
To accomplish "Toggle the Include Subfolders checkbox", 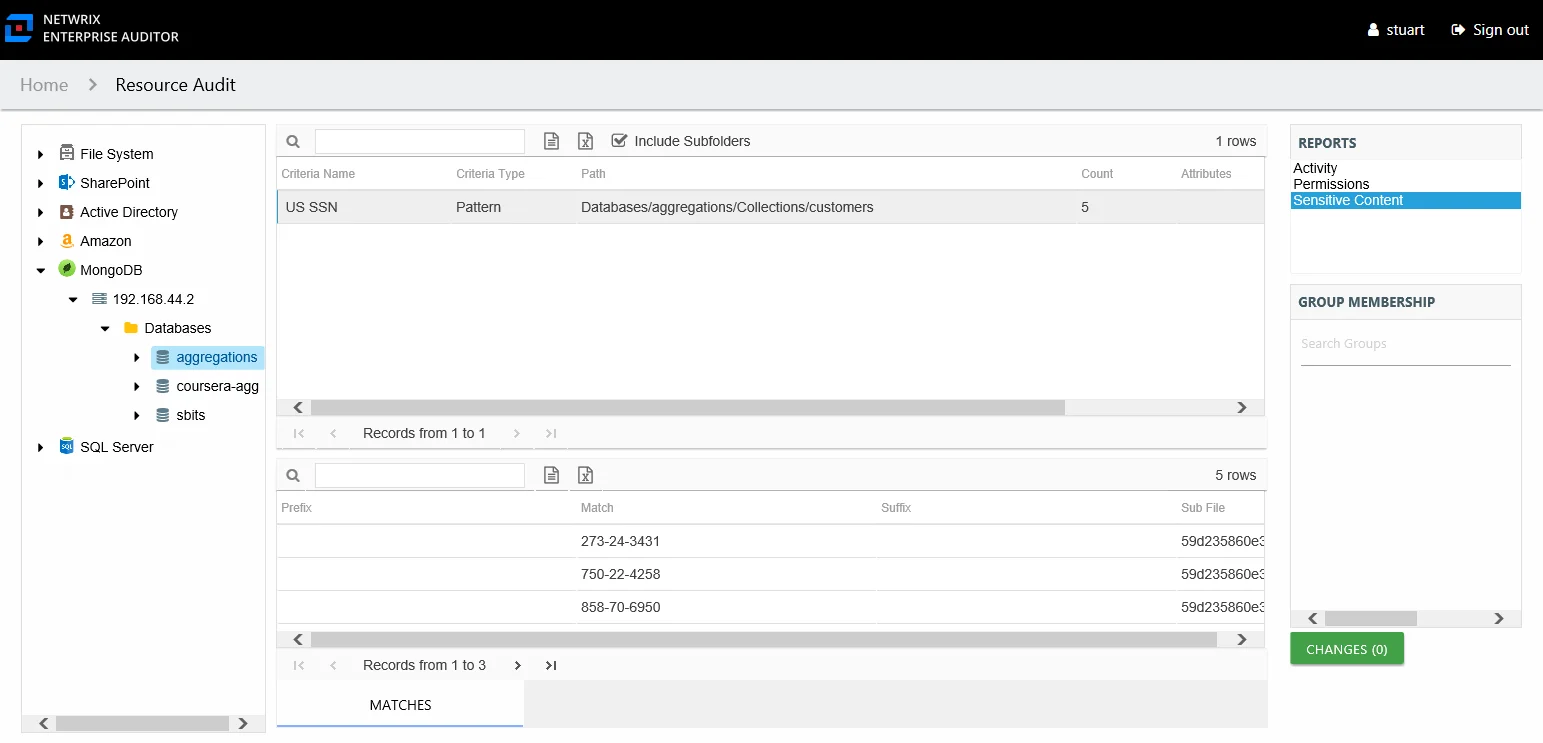I will tap(619, 141).
